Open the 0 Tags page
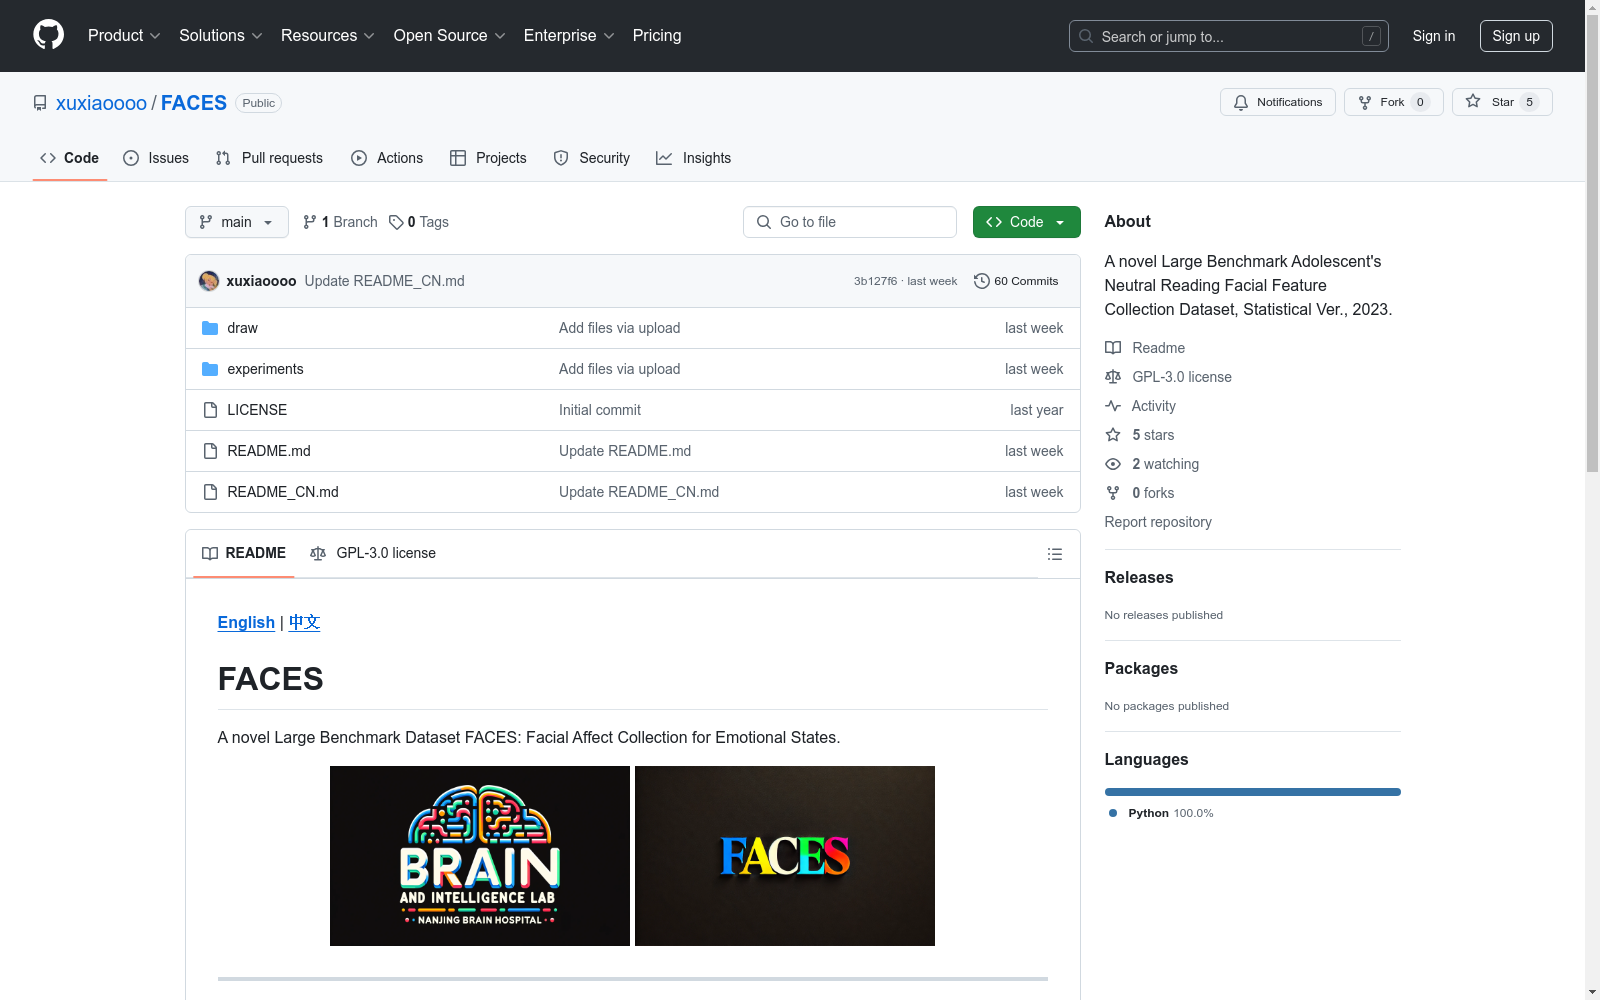This screenshot has height=1000, width=1600. coord(419,222)
